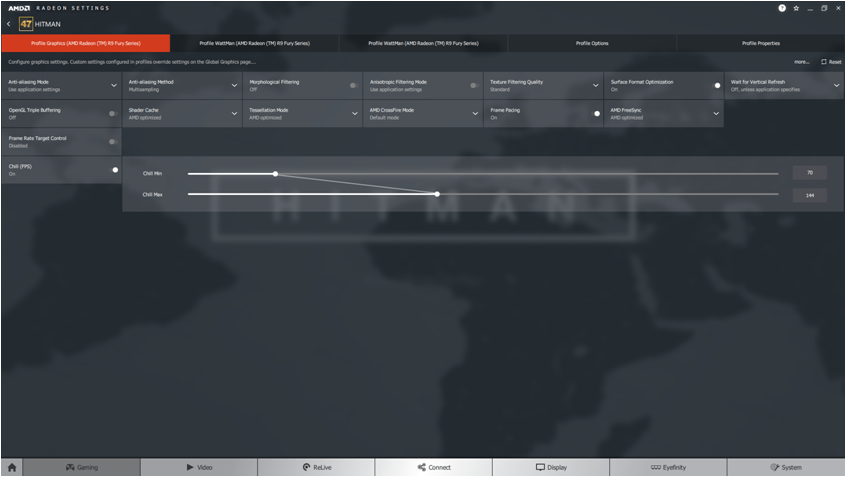
Task: Expand Shader Cache dropdown
Action: [x=234, y=113]
